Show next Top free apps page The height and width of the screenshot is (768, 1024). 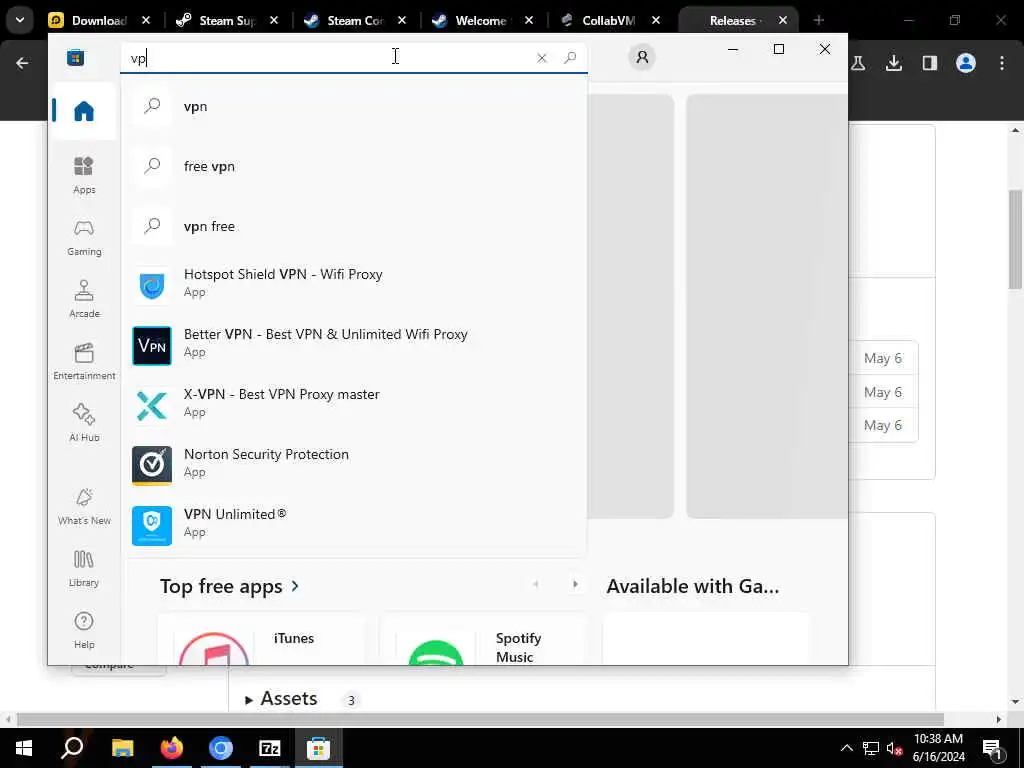tap(575, 584)
